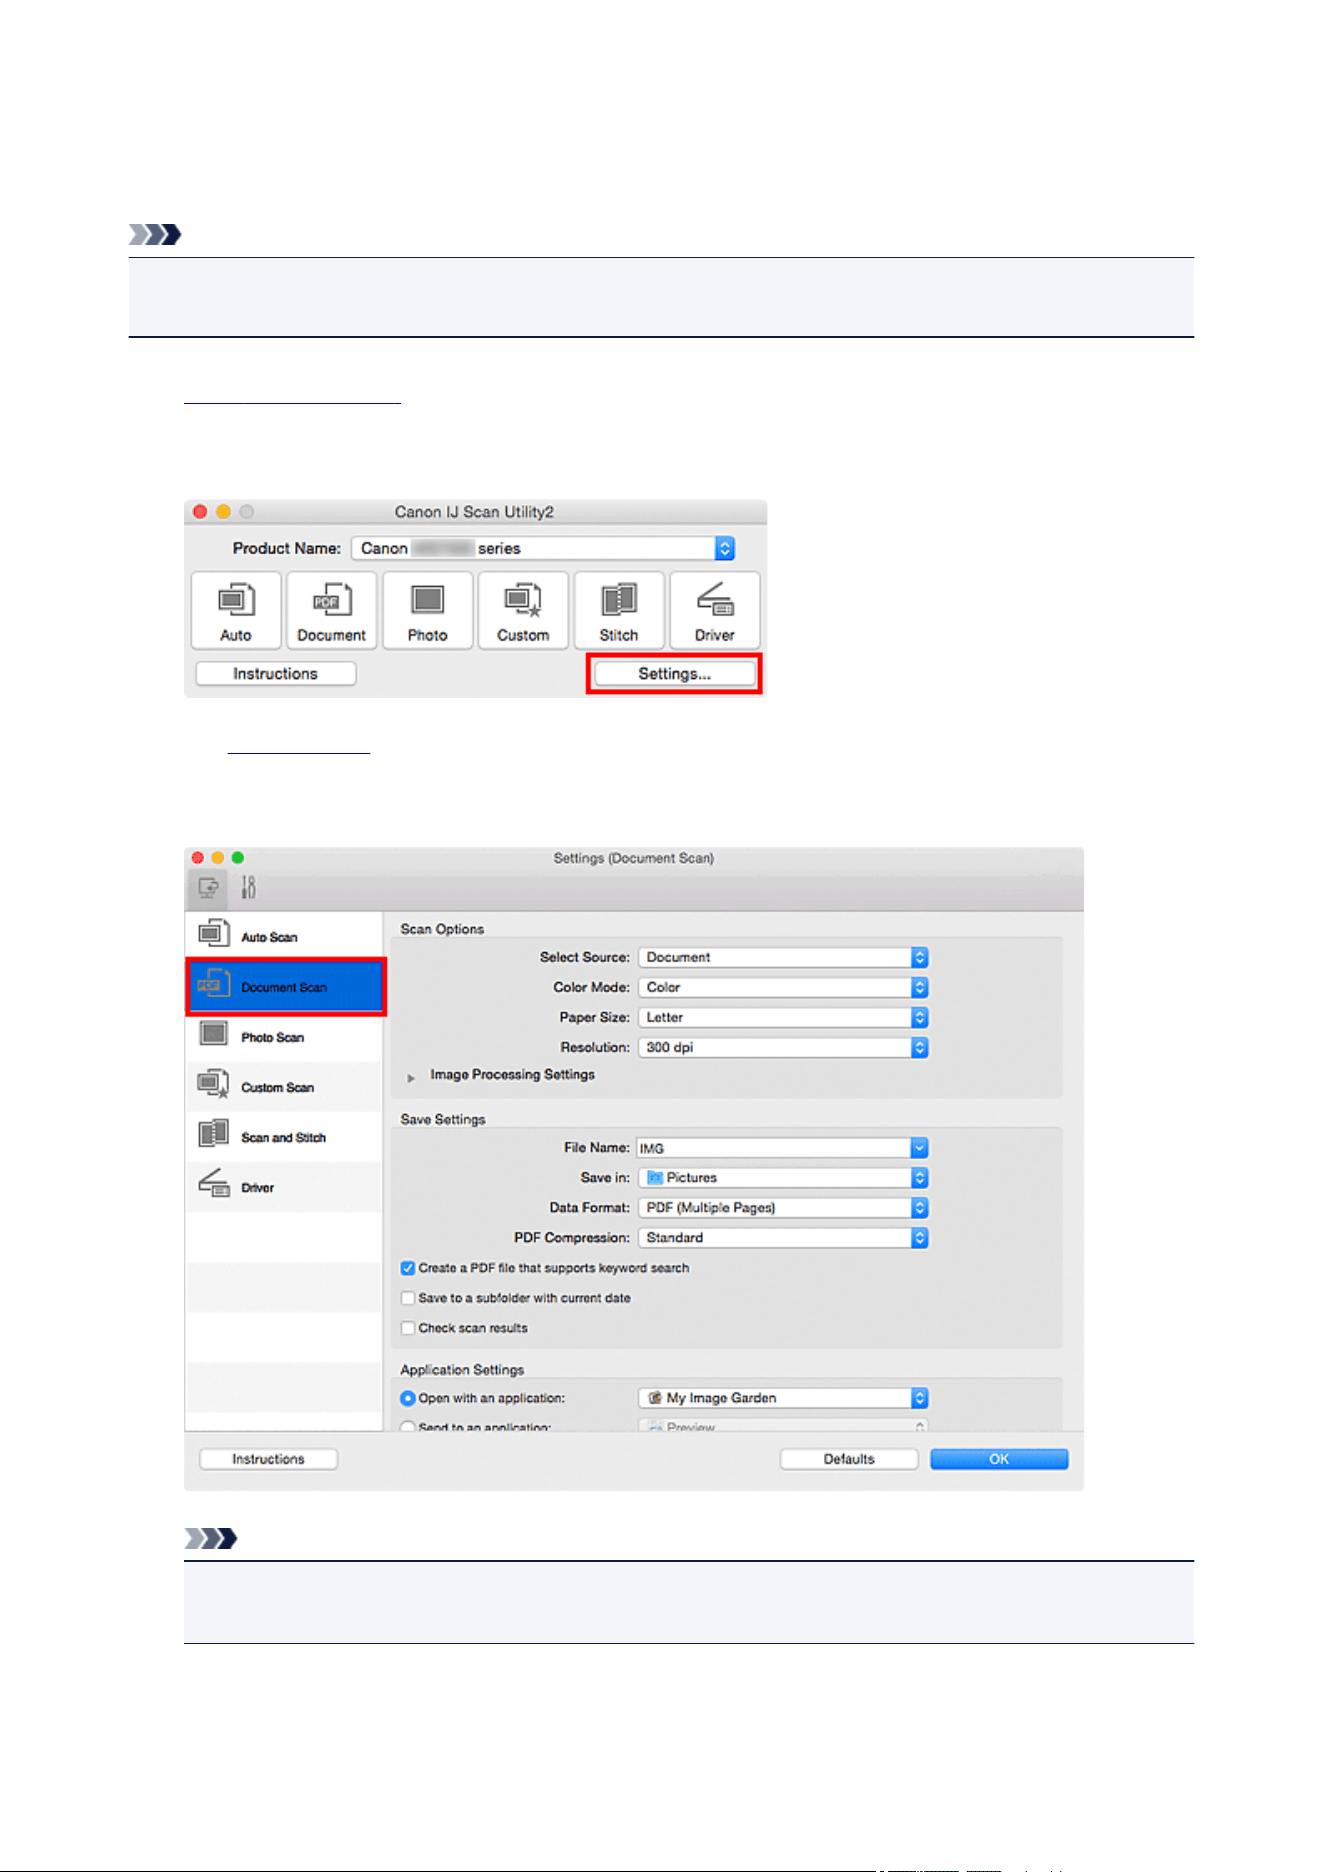1324x1872 pixels.
Task: Select Driver in the settings sidebar
Action: 284,1187
